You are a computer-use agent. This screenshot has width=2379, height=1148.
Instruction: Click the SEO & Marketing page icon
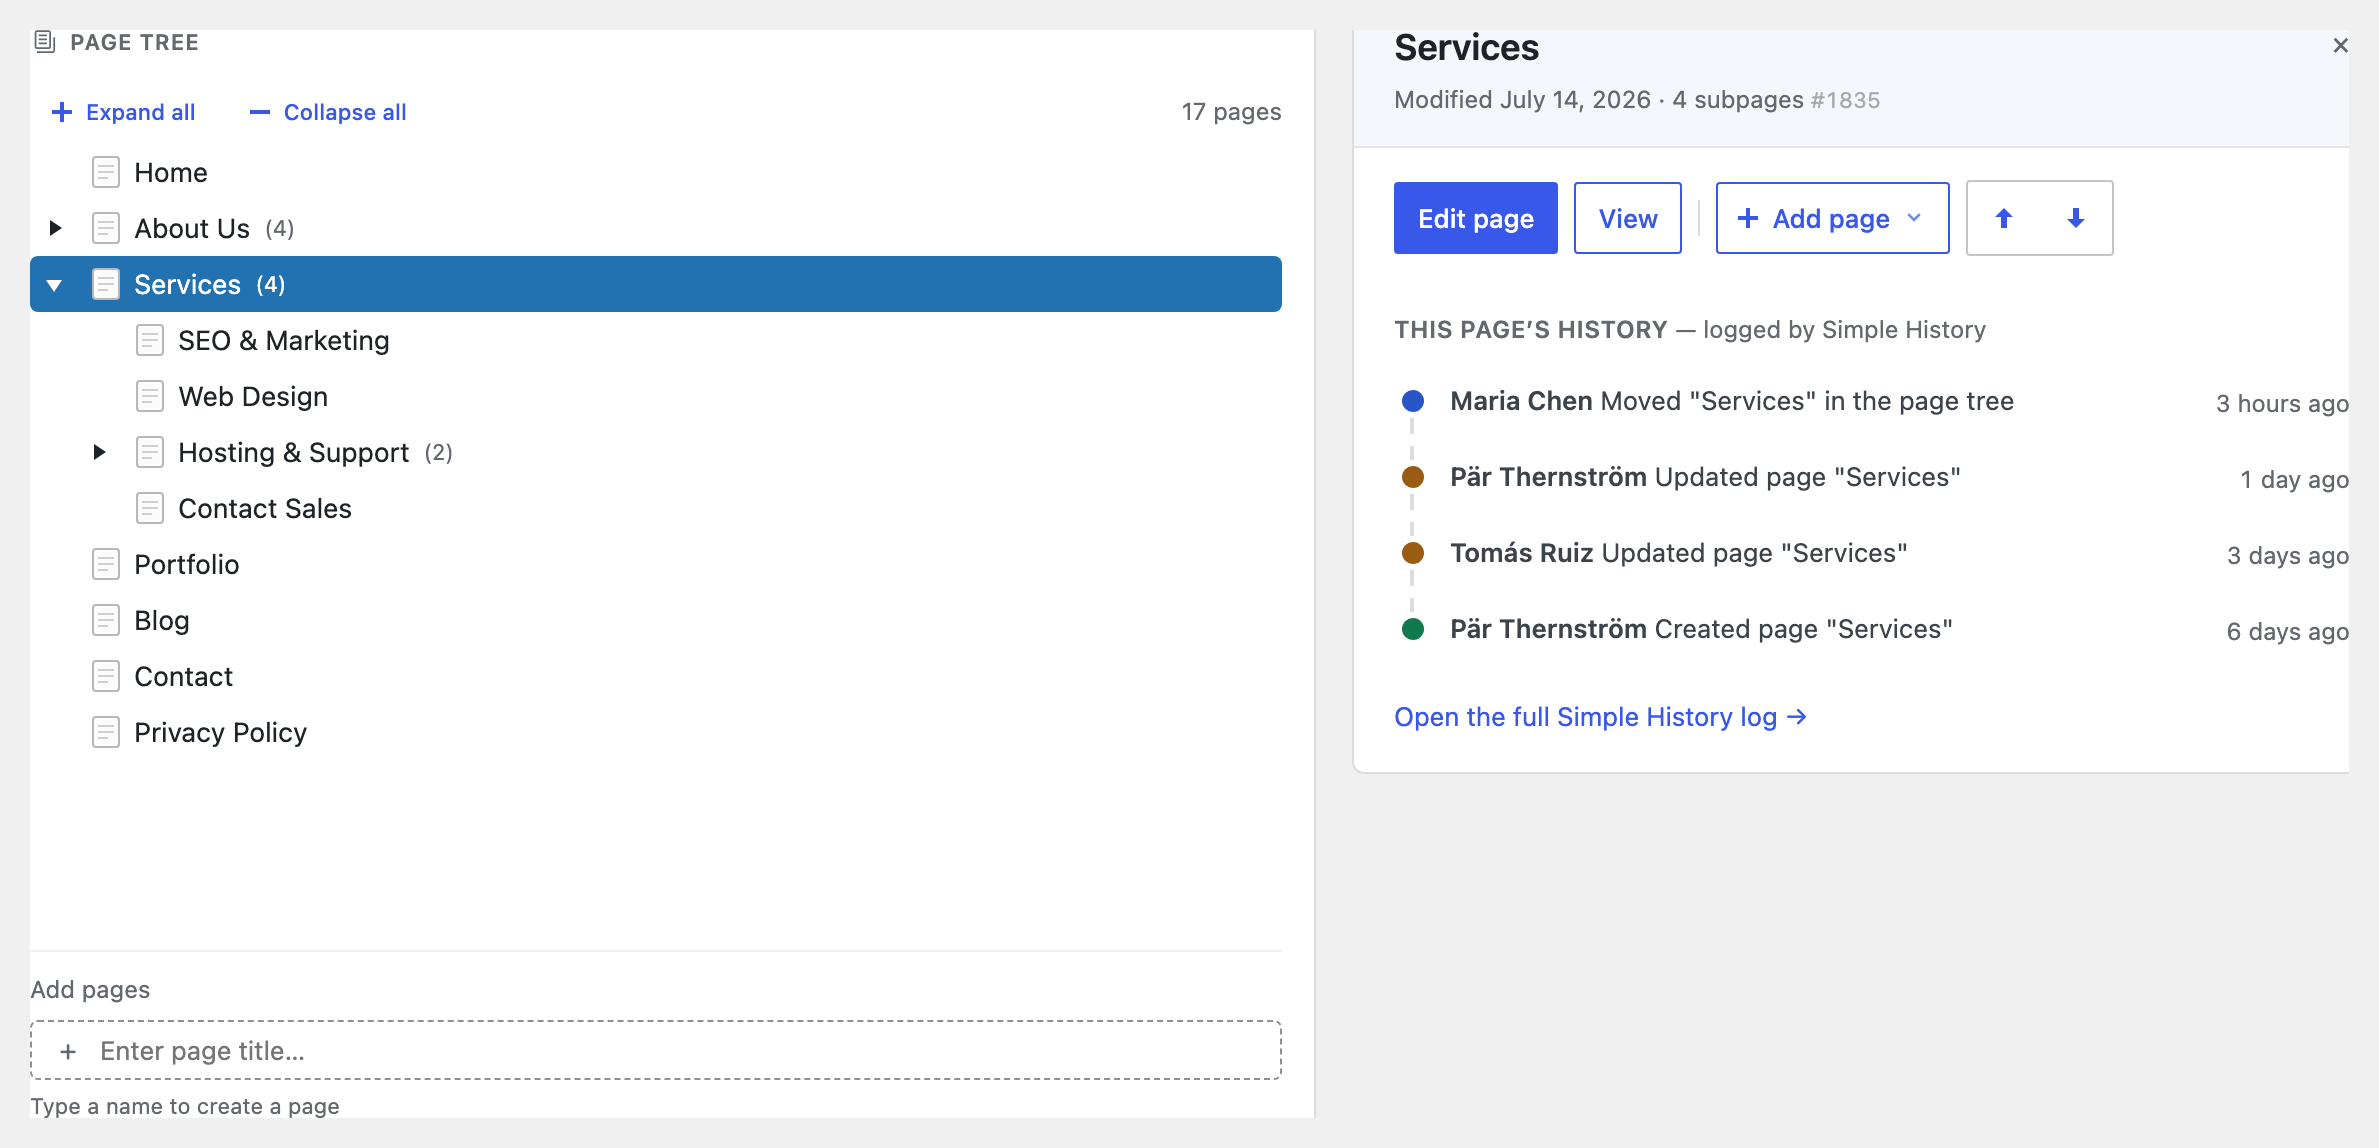pos(150,340)
